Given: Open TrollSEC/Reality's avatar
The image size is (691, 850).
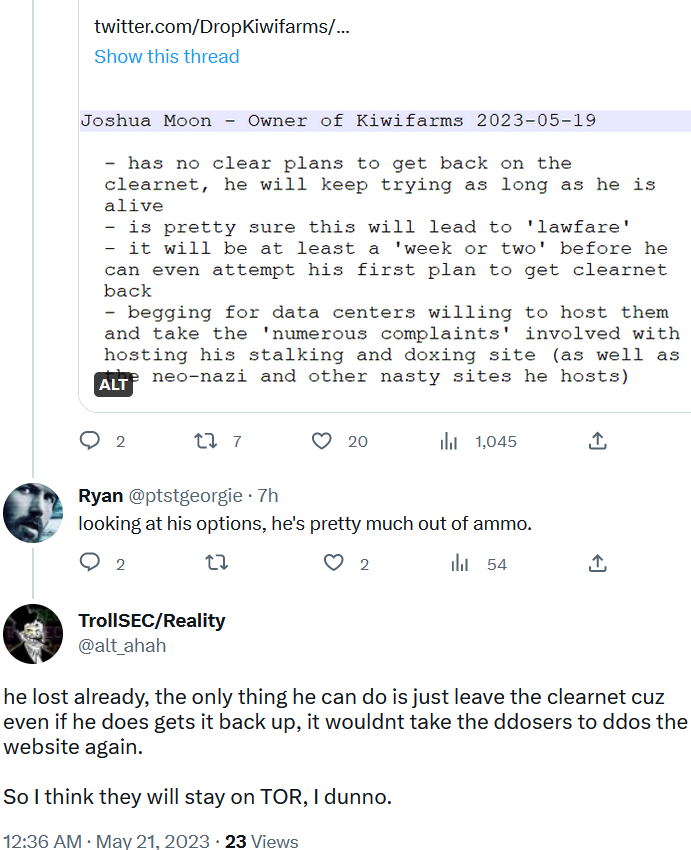Looking at the screenshot, I should click(34, 634).
